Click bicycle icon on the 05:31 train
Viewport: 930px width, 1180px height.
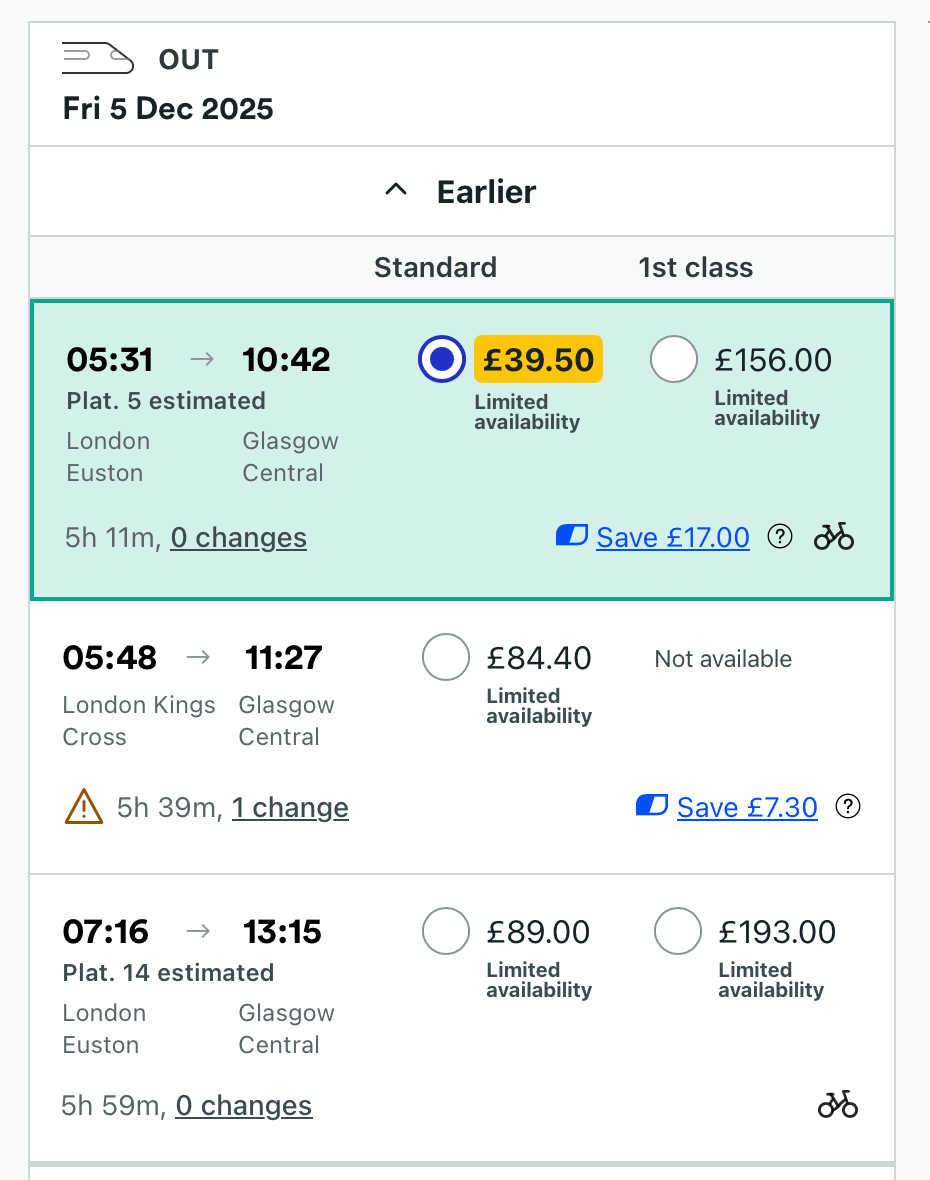(x=834, y=537)
